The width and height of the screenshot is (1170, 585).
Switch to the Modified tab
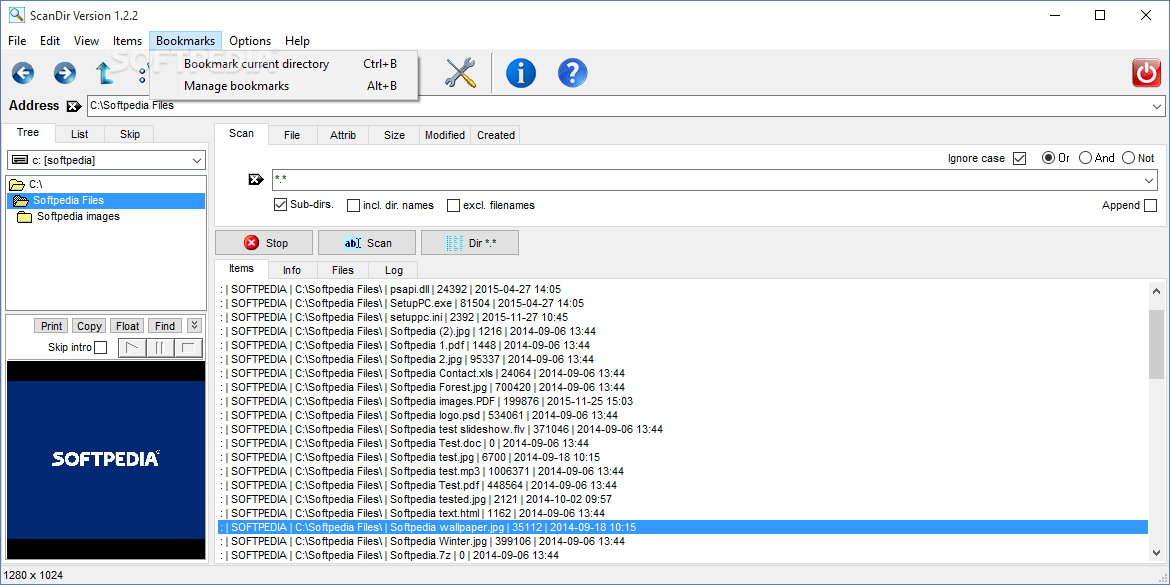coord(445,135)
